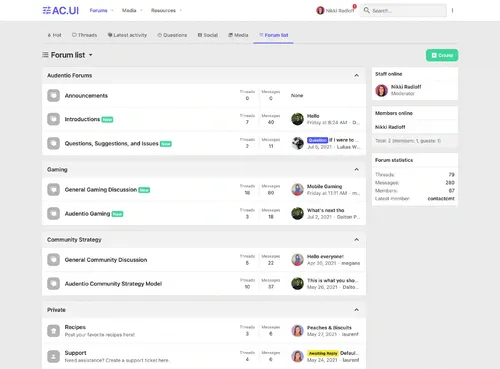Open the Audentio Gaming forum link
Screen dimensions: 500x369
(x=87, y=213)
